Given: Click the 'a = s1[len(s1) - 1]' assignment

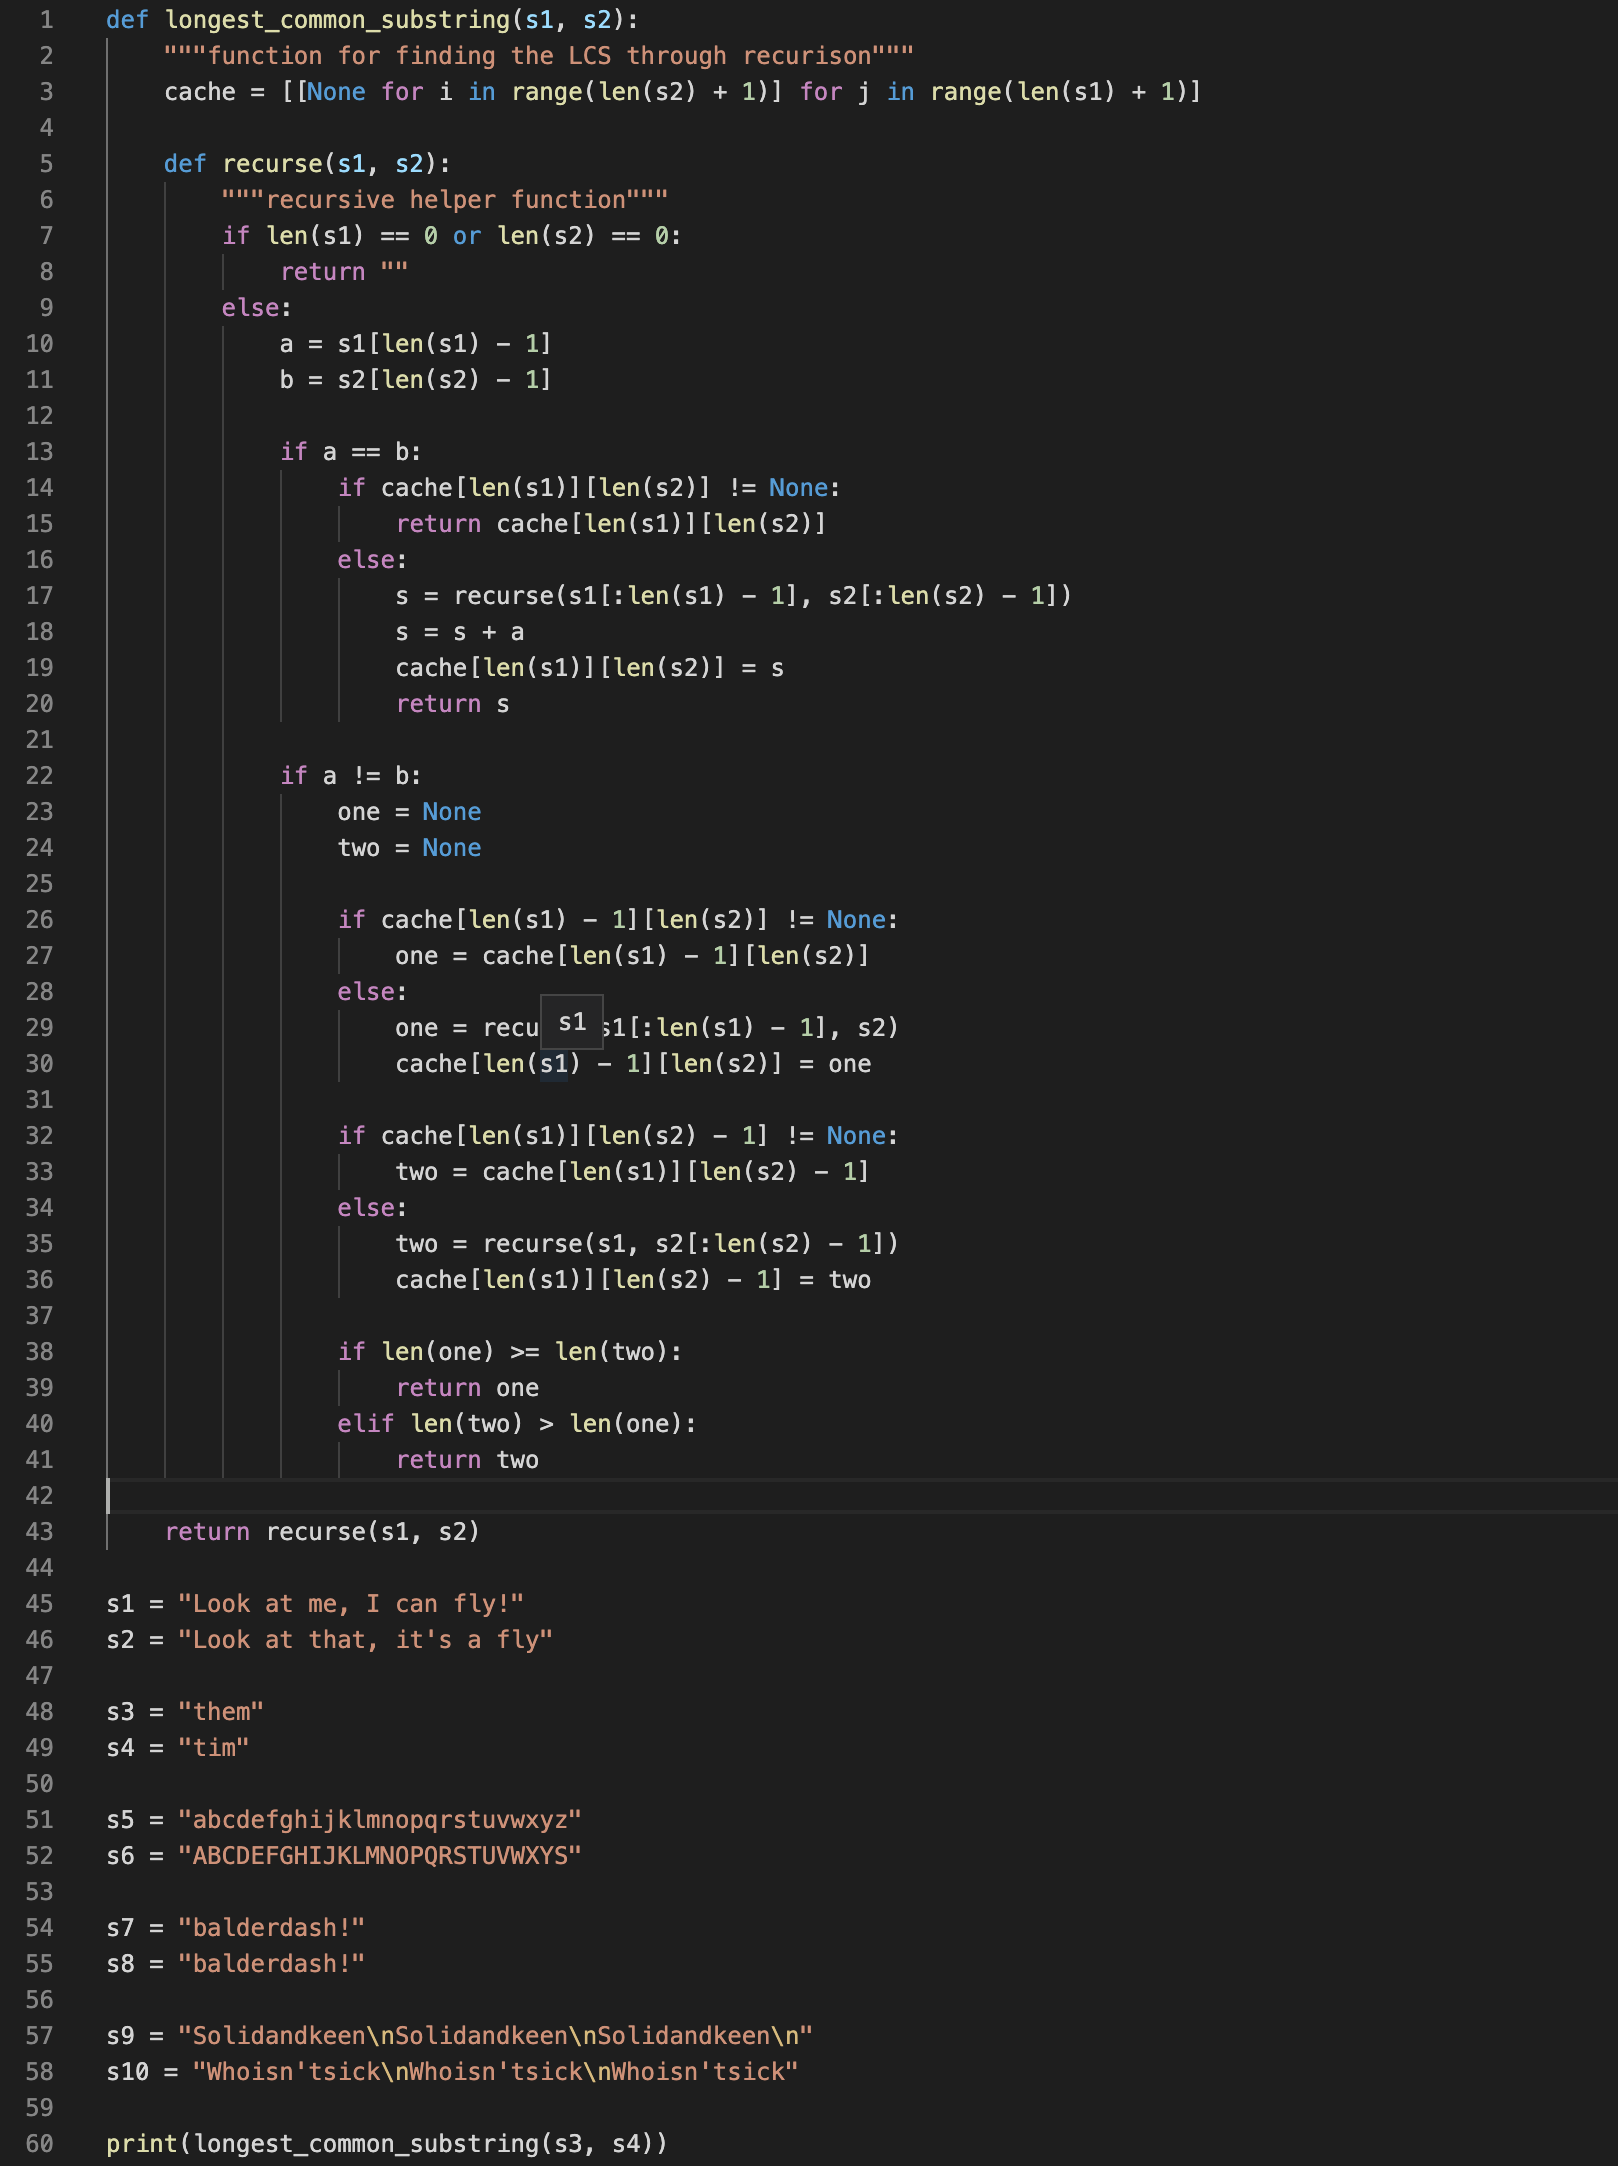Looking at the screenshot, I should (x=416, y=344).
